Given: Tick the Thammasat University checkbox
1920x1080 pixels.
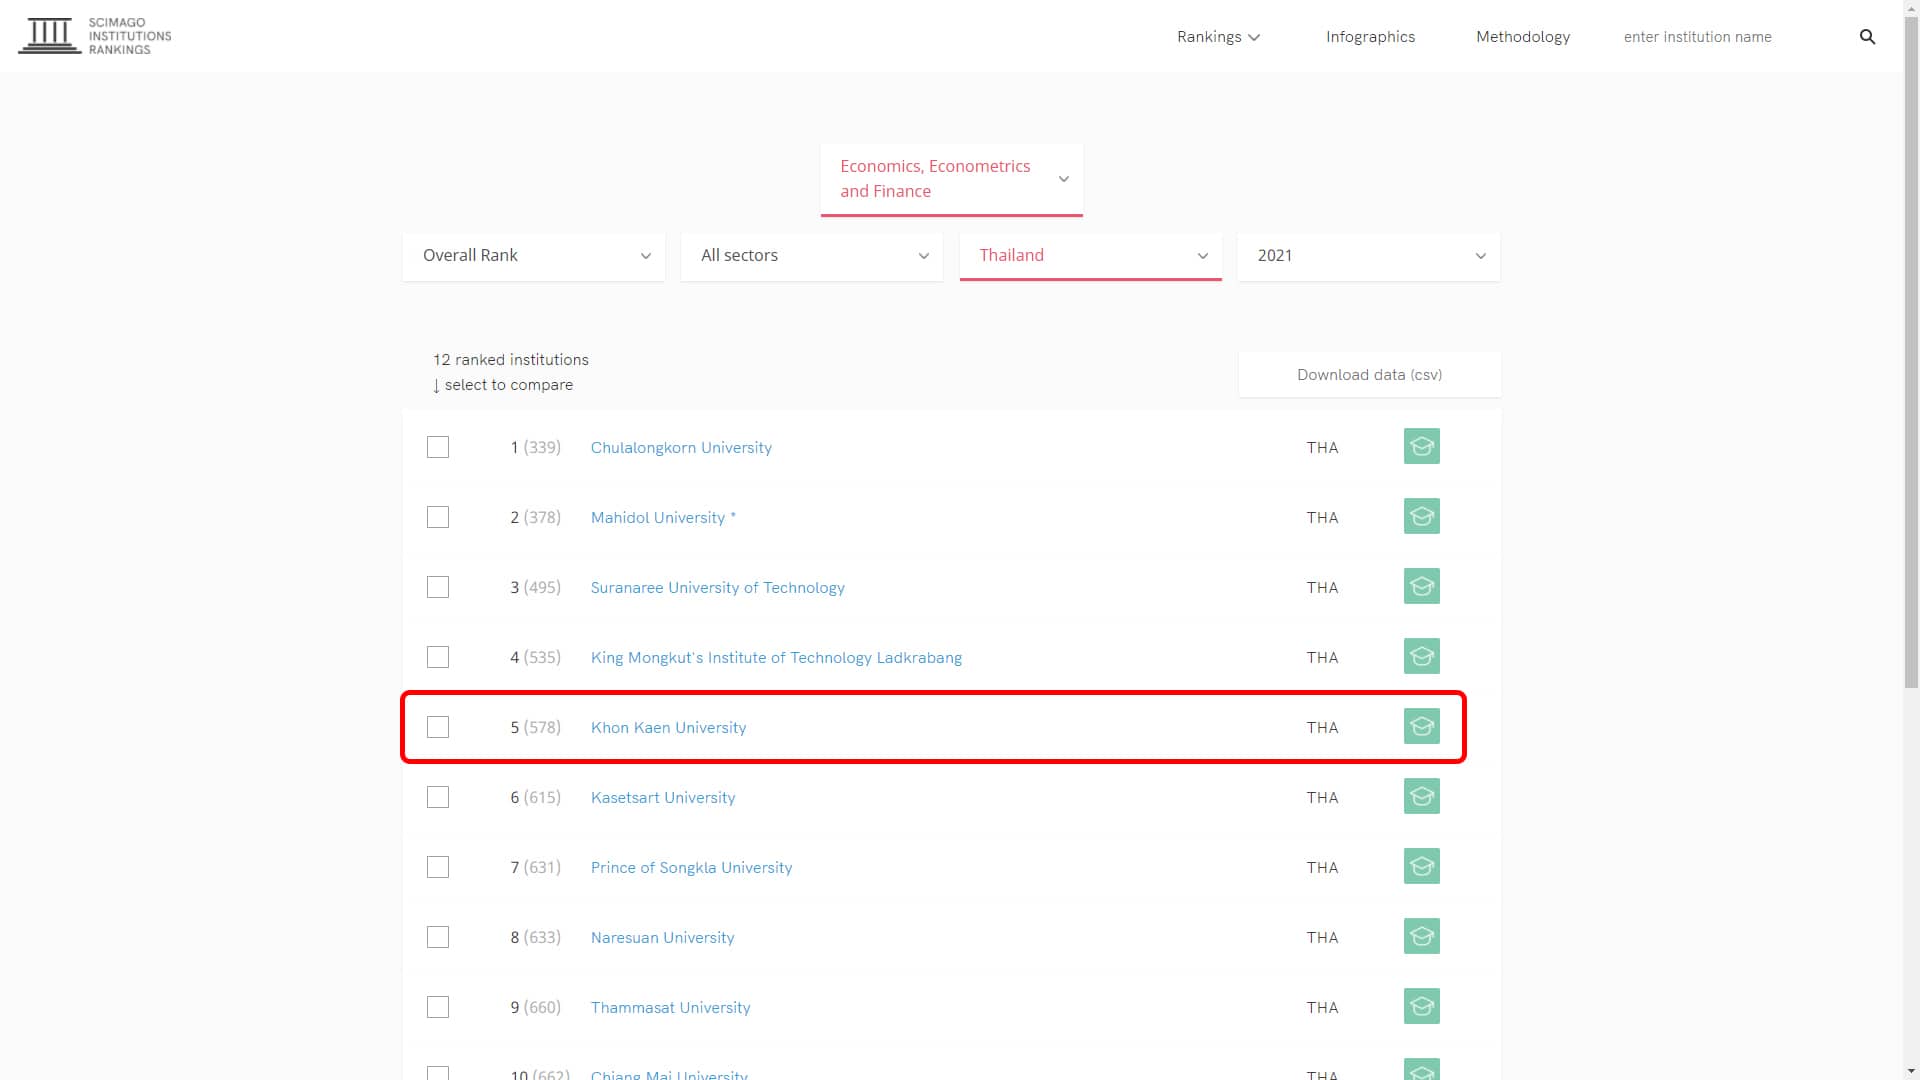Looking at the screenshot, I should click(x=438, y=1007).
